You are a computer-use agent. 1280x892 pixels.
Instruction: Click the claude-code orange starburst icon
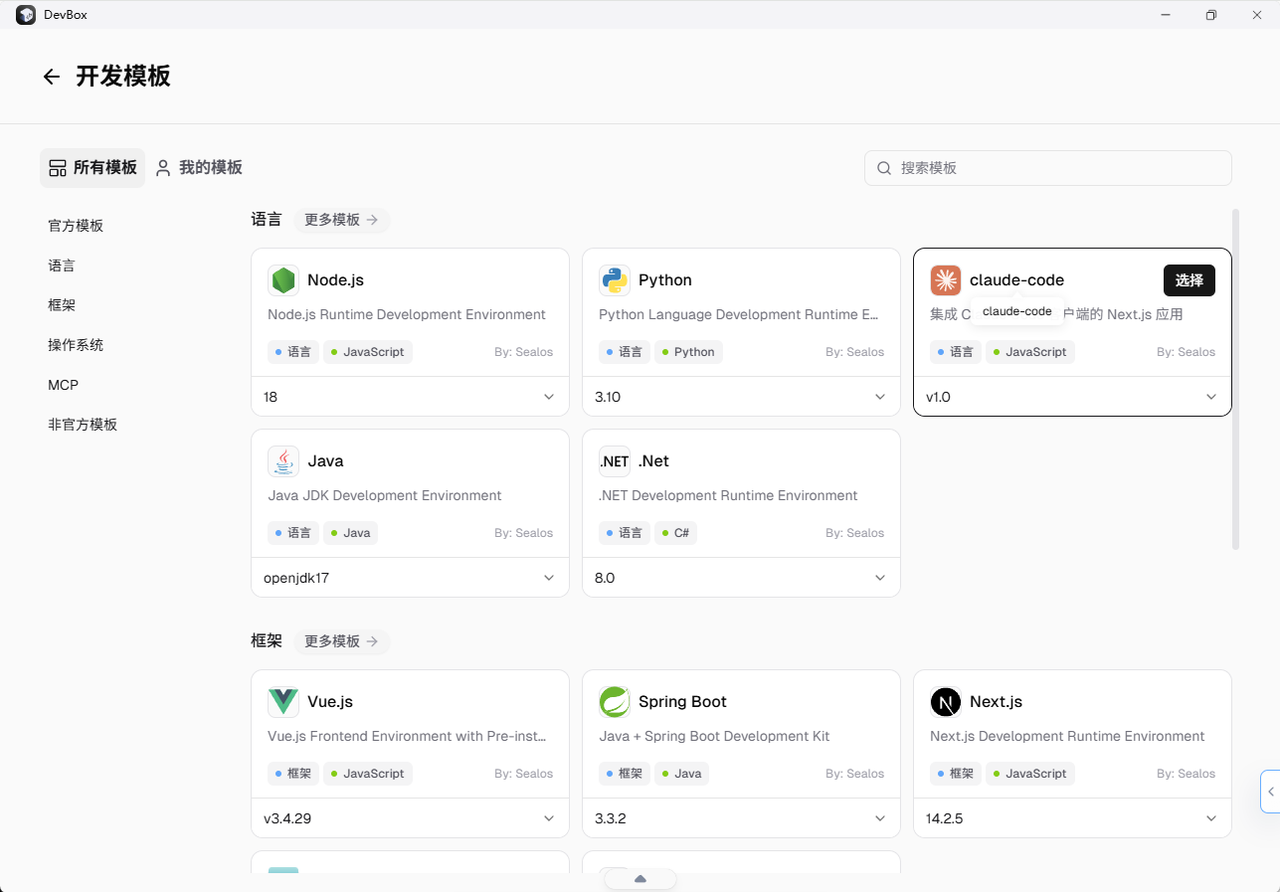pyautogui.click(x=945, y=280)
